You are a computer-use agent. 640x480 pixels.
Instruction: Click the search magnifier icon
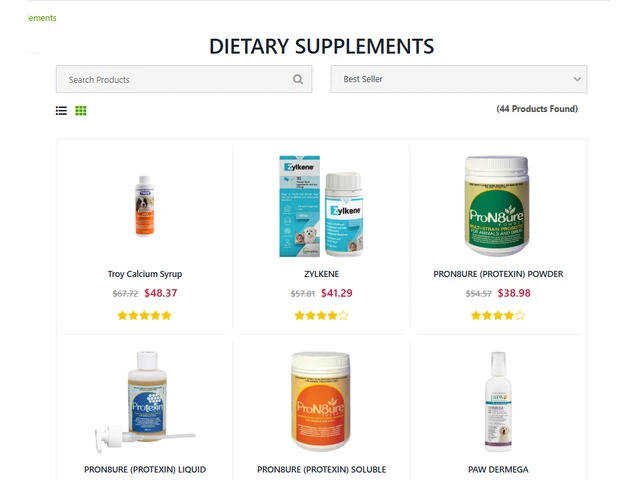click(x=298, y=79)
